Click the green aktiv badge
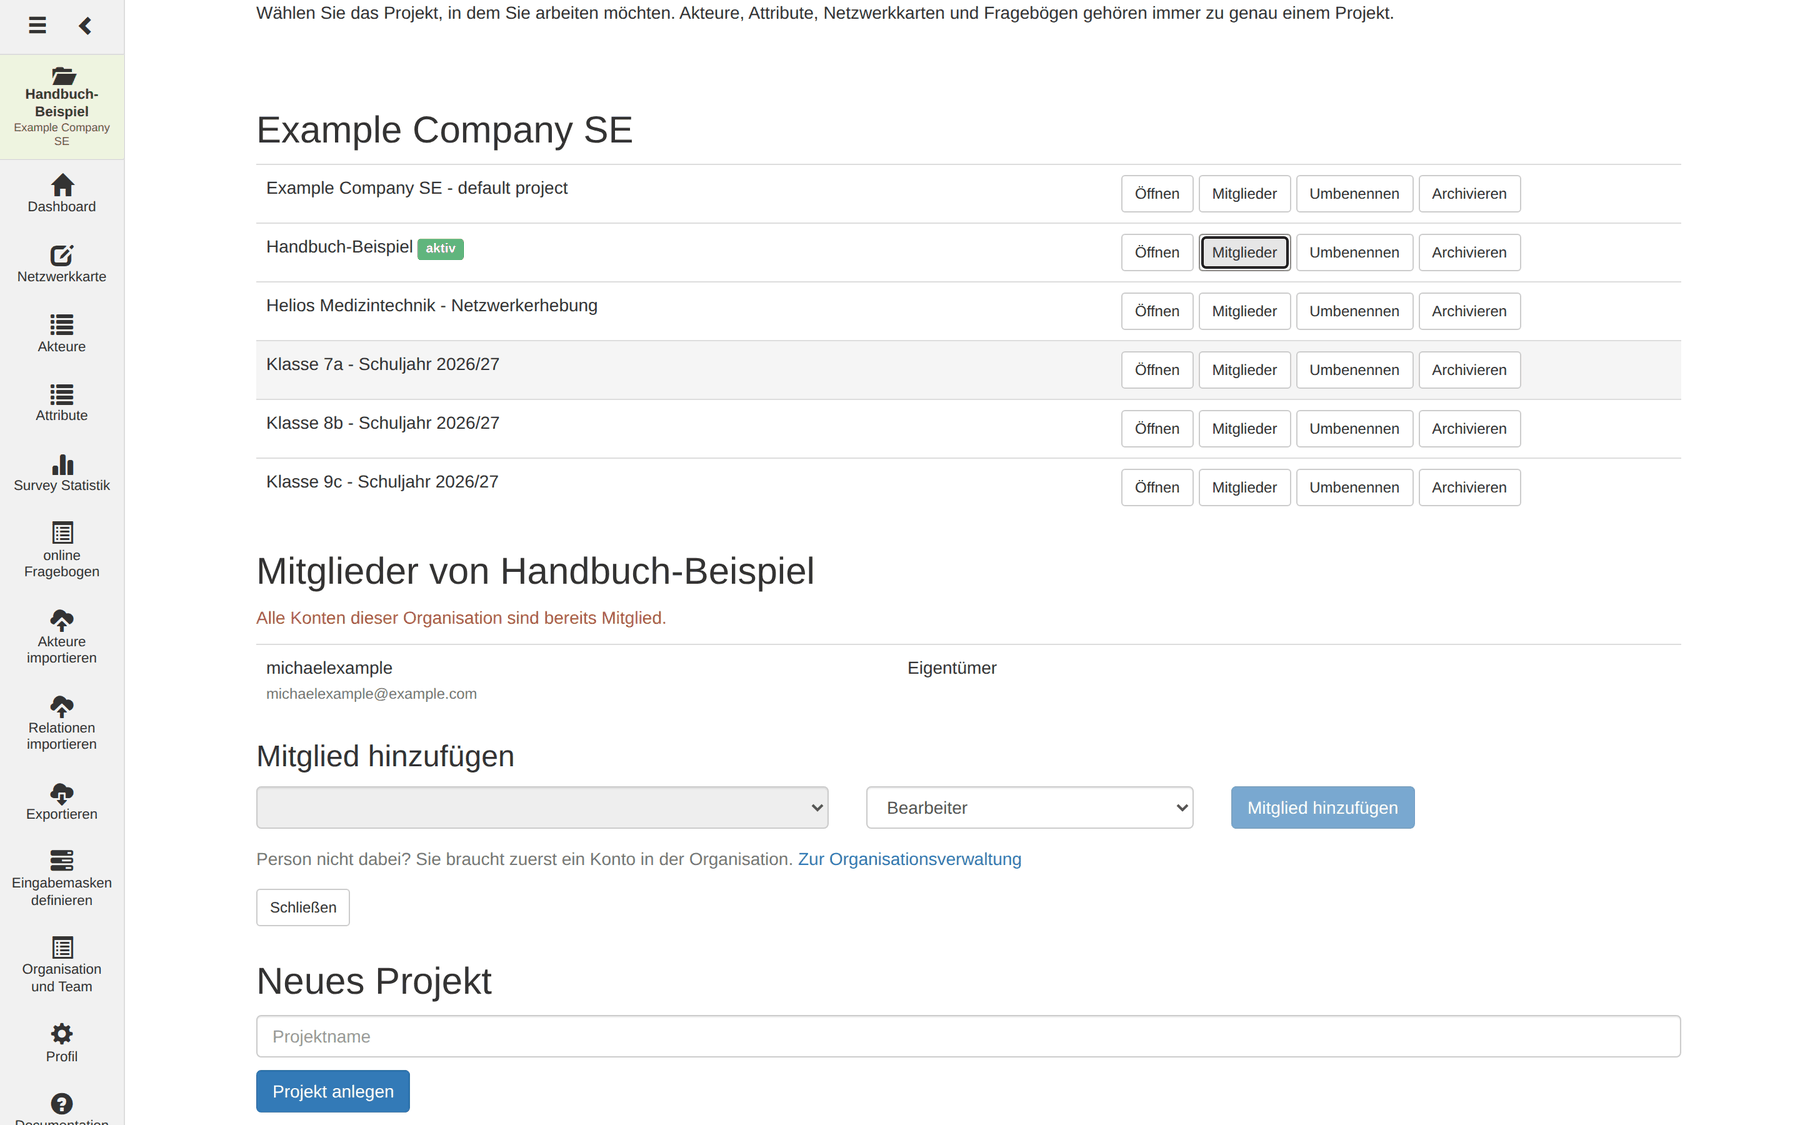Viewport: 1800px width, 1125px height. click(x=440, y=249)
